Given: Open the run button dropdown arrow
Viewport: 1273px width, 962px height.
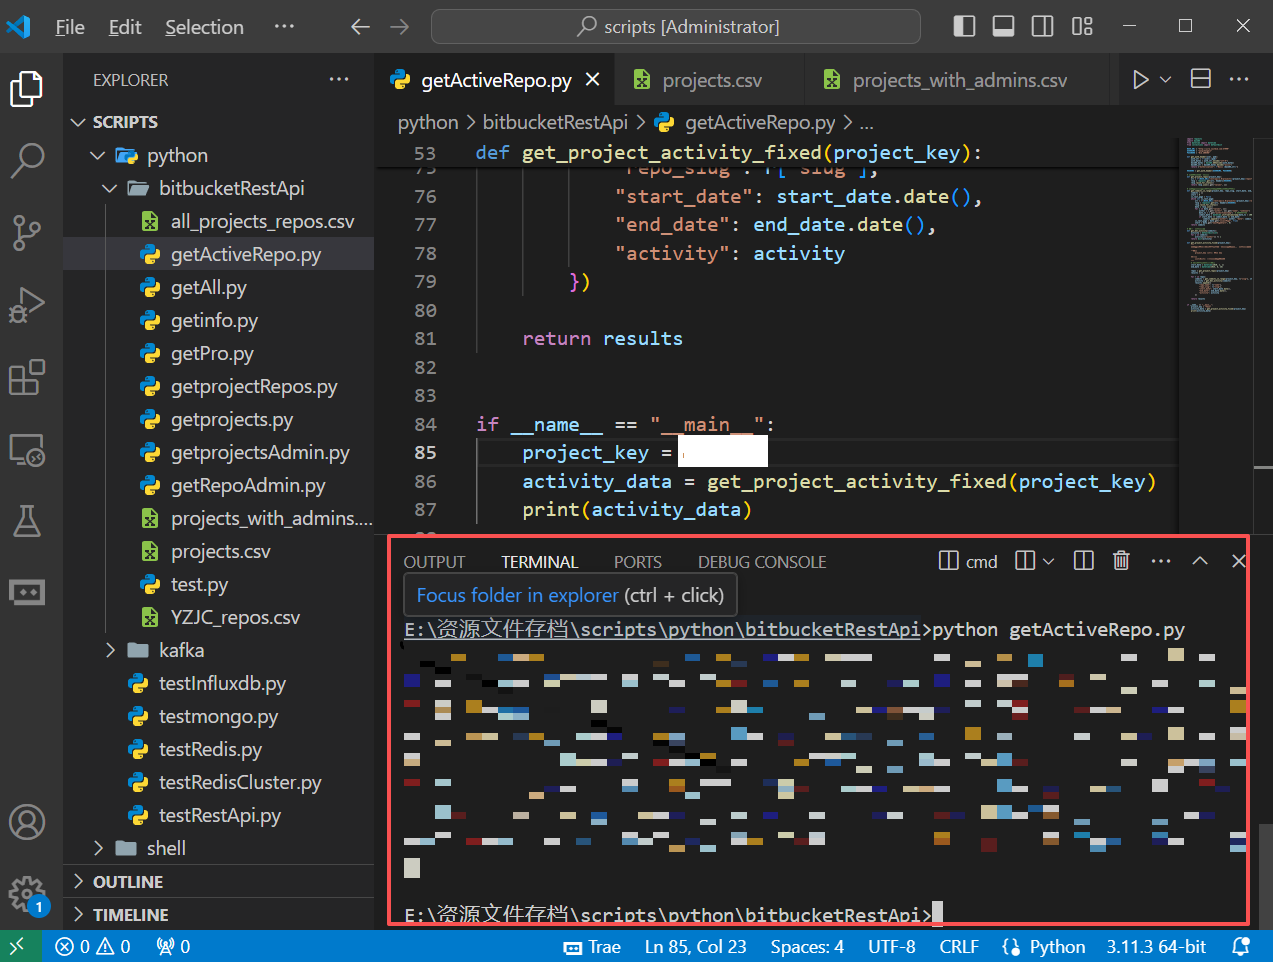Looking at the screenshot, I should coord(1166,80).
